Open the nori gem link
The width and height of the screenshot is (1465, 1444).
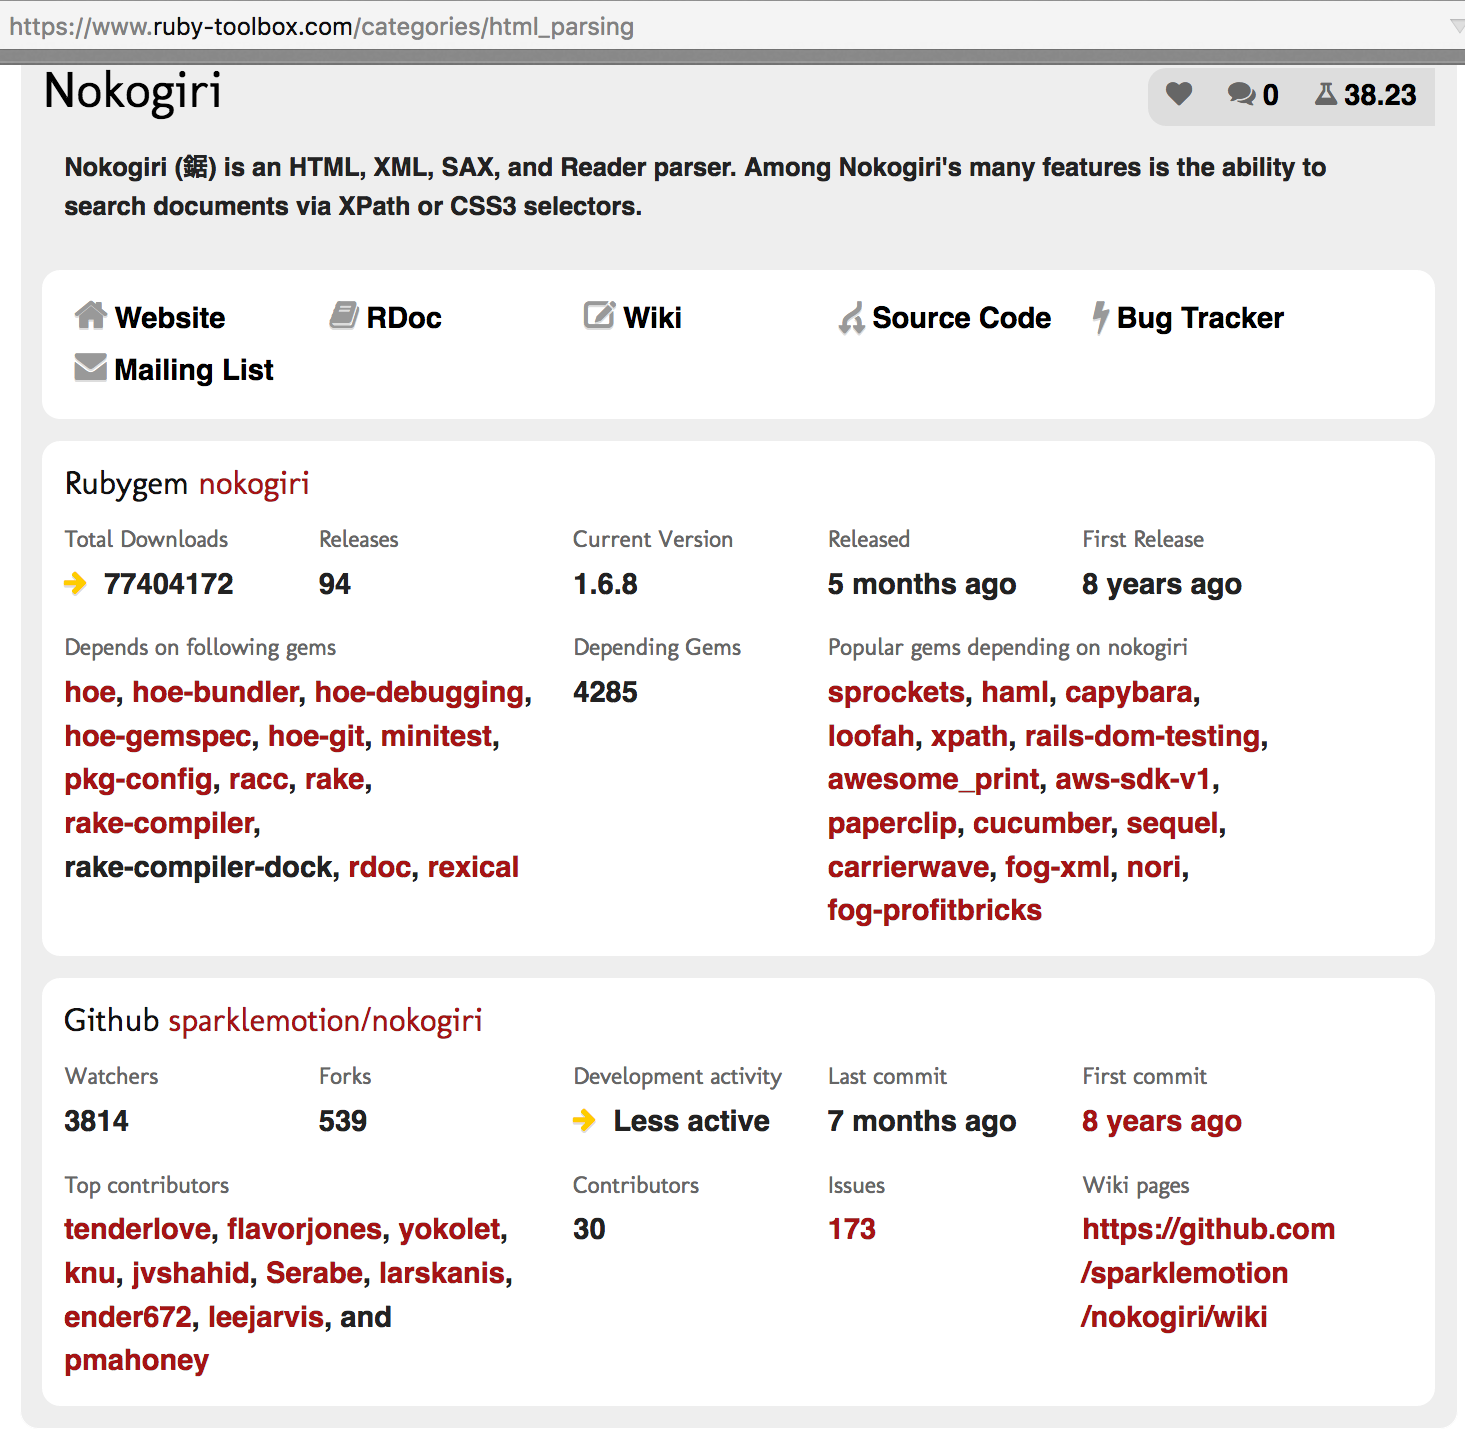[x=1153, y=867]
